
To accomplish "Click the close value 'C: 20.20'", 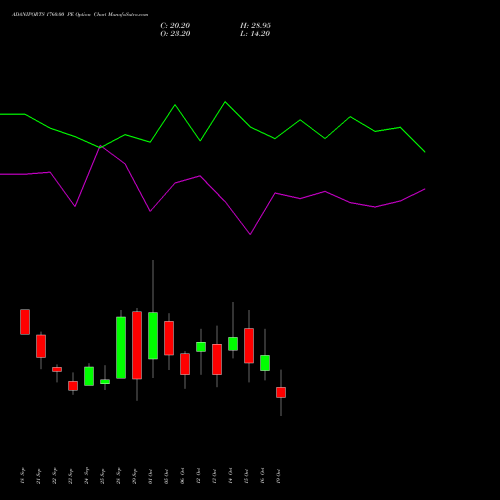I will 175,26.
